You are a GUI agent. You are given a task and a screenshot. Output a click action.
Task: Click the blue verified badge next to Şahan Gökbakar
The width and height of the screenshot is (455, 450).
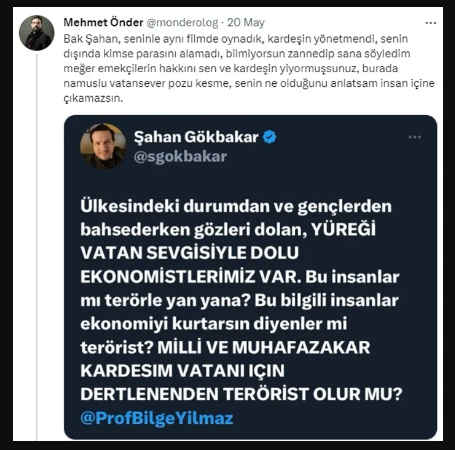point(269,137)
